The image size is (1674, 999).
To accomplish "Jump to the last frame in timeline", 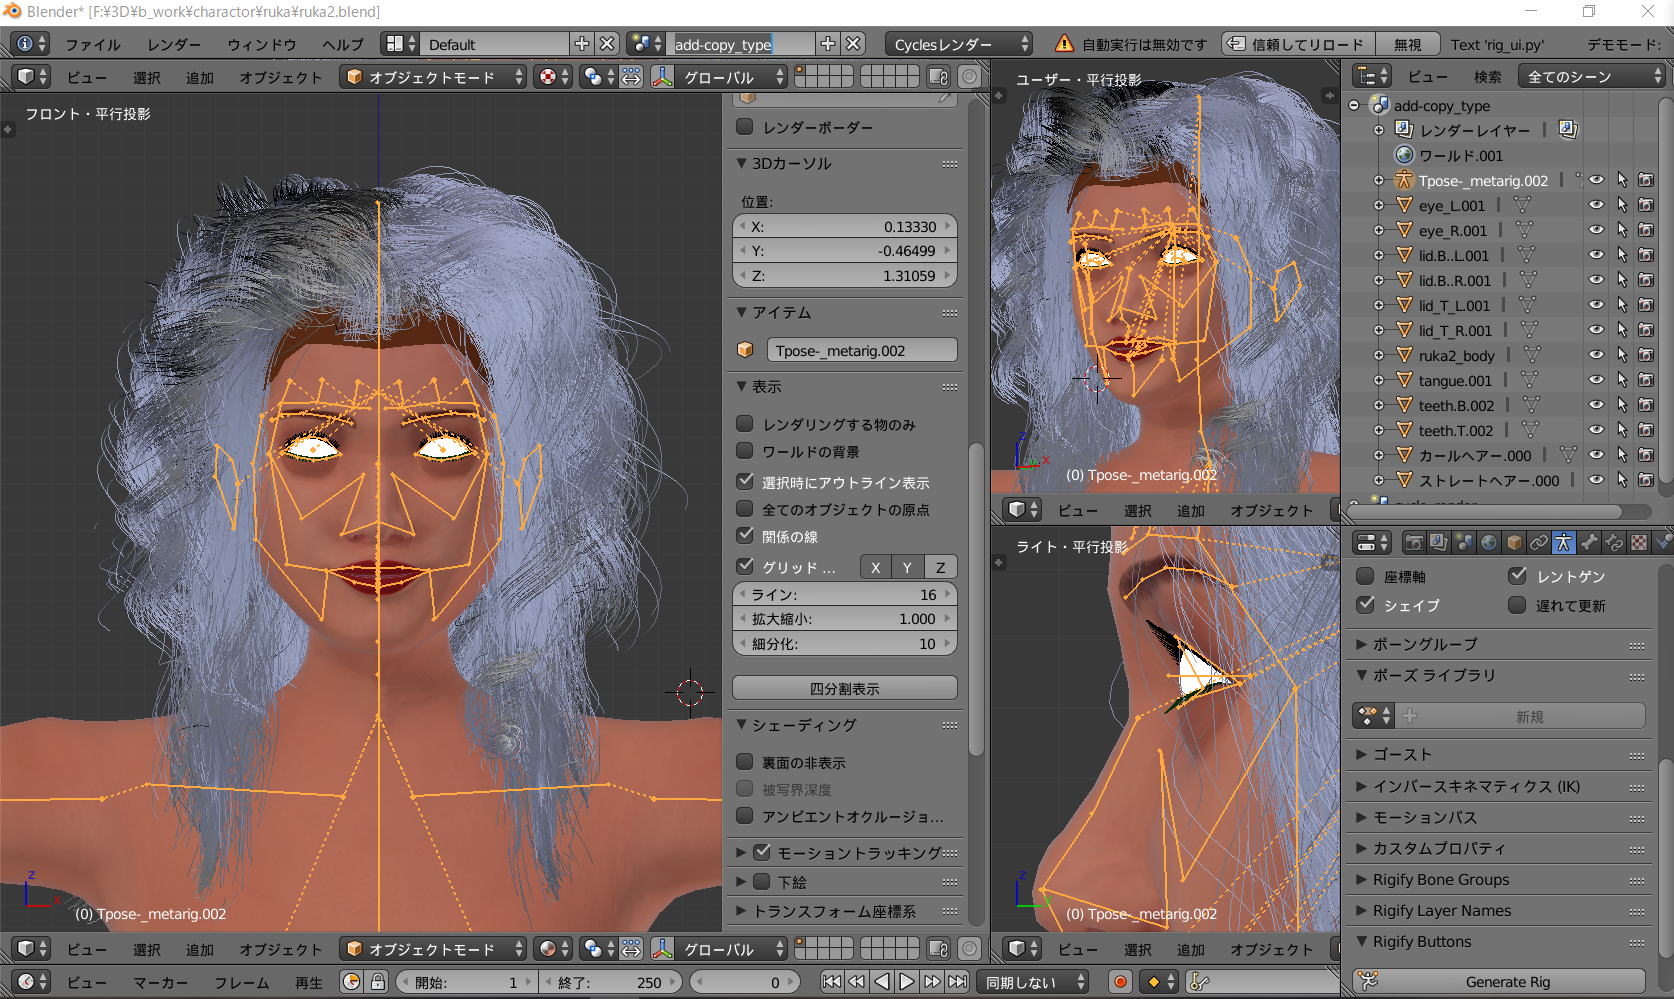I will coord(957,982).
